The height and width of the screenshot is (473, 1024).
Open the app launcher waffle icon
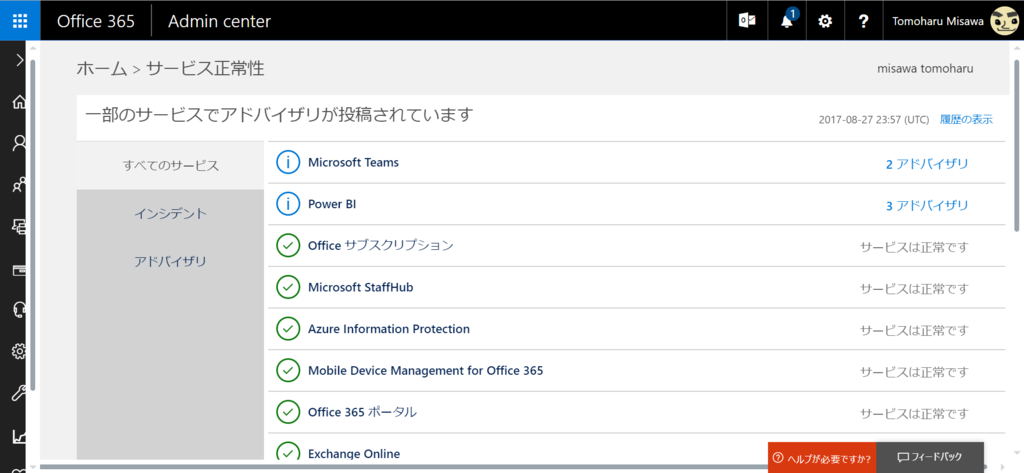(x=20, y=21)
